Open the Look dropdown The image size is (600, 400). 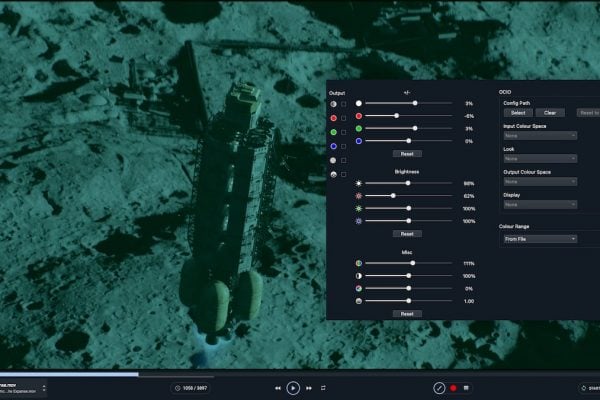[540, 158]
